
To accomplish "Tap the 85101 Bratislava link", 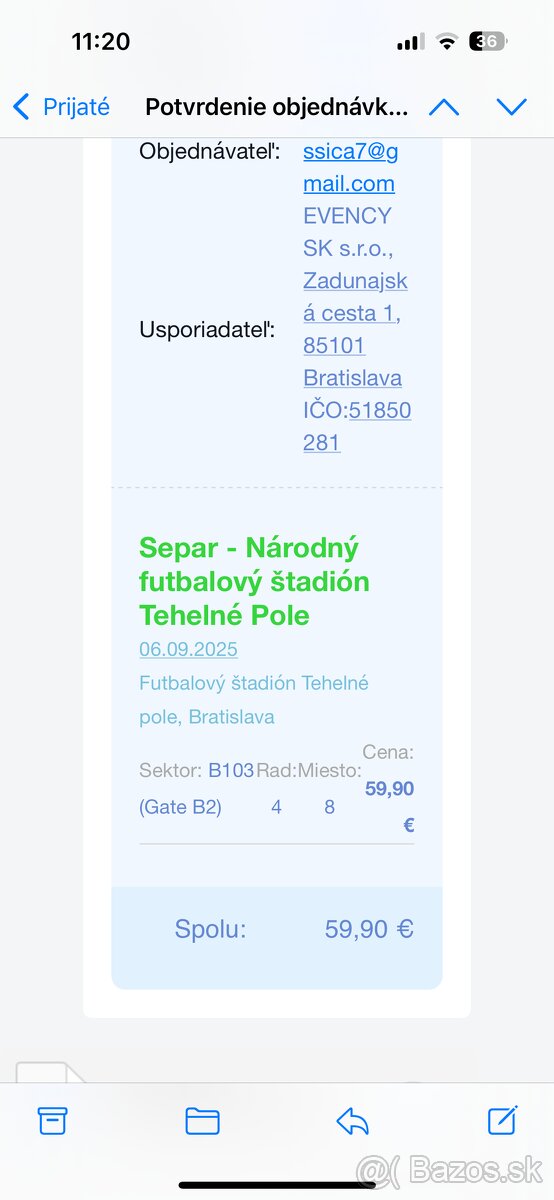I will coord(352,361).
